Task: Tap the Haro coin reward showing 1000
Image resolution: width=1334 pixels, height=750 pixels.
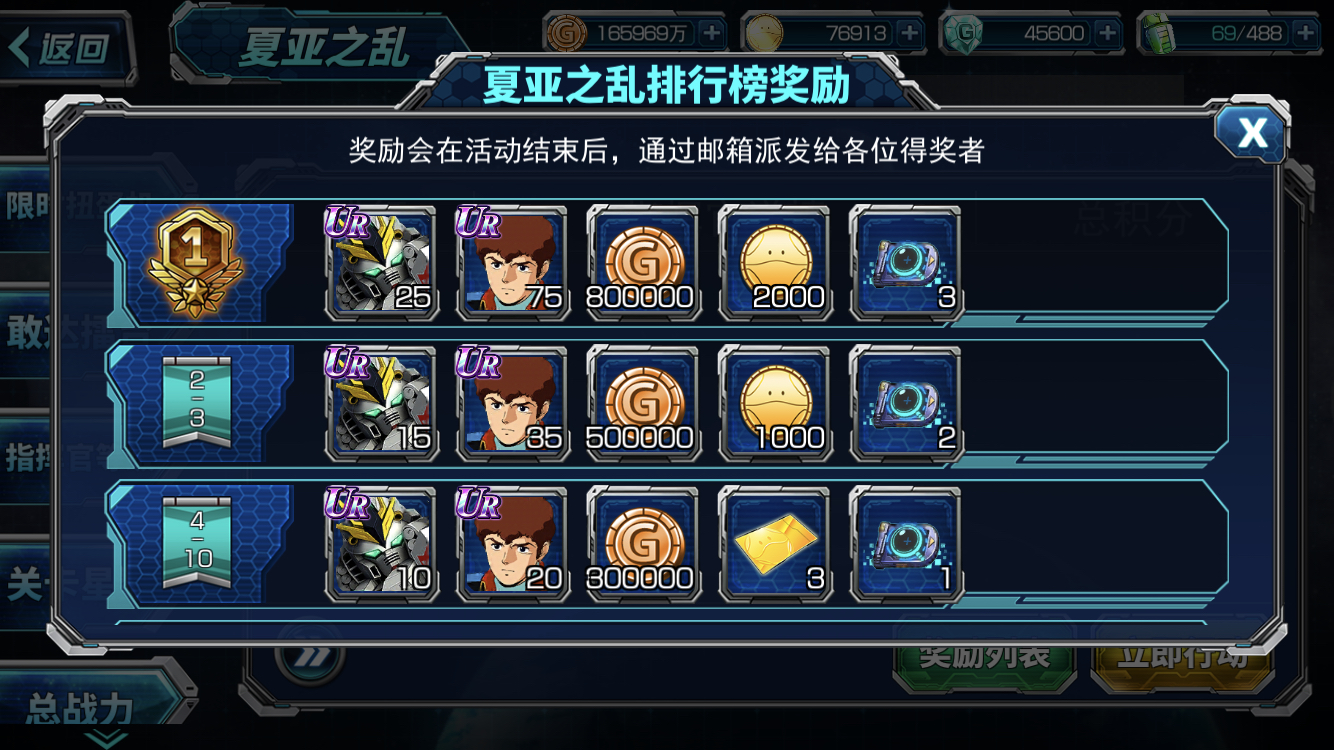Action: 775,404
